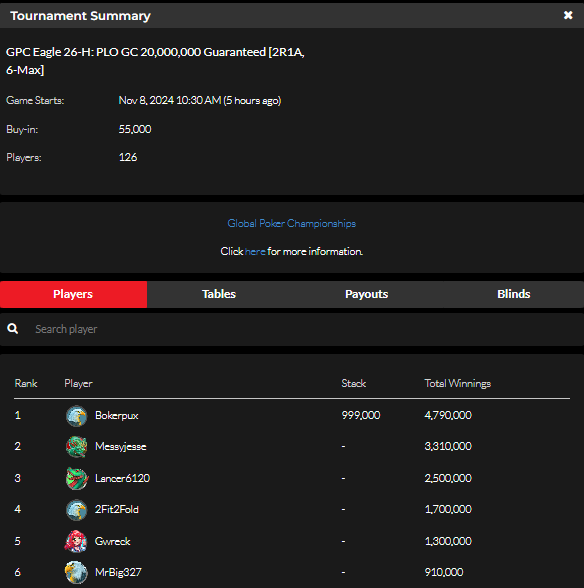Open the Blinds tab
This screenshot has height=588, width=584.
[x=513, y=294]
